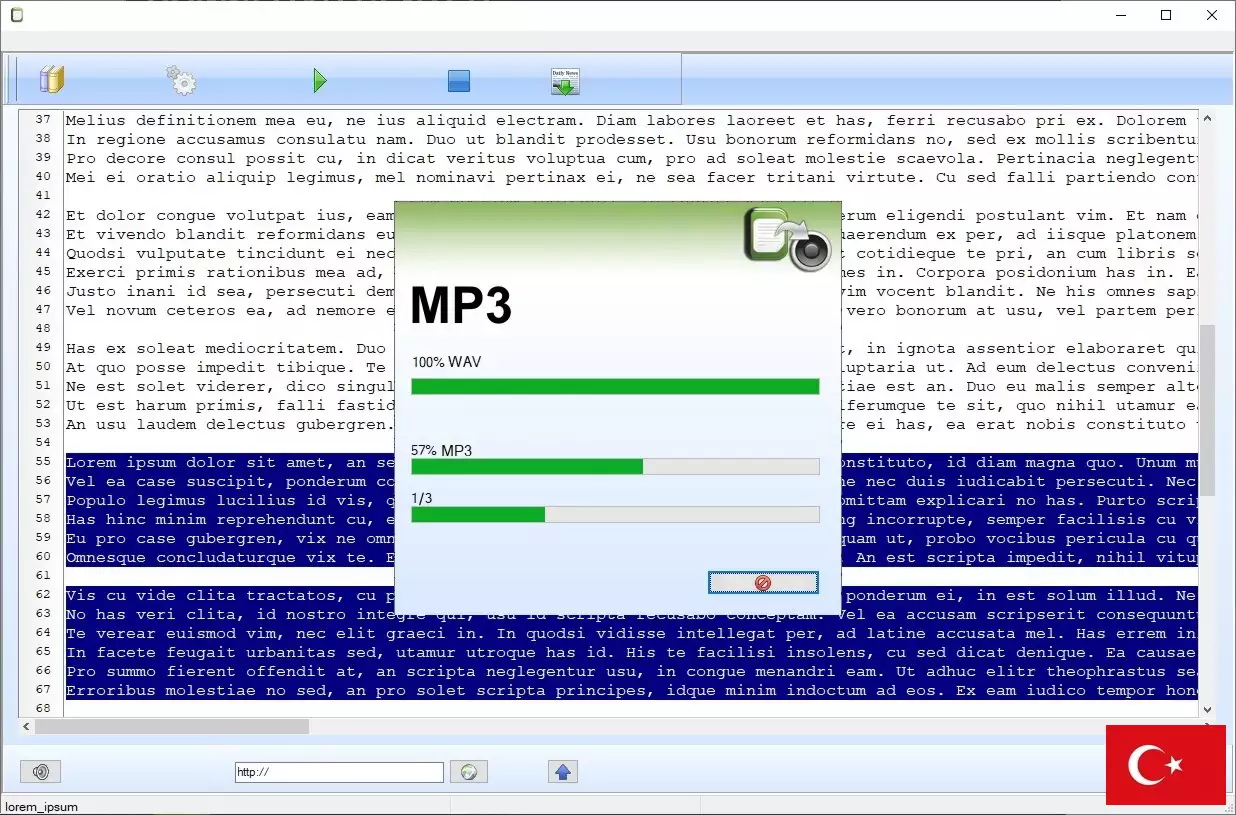The height and width of the screenshot is (815, 1236).
Task: Click the Daily News download icon
Action: (564, 80)
